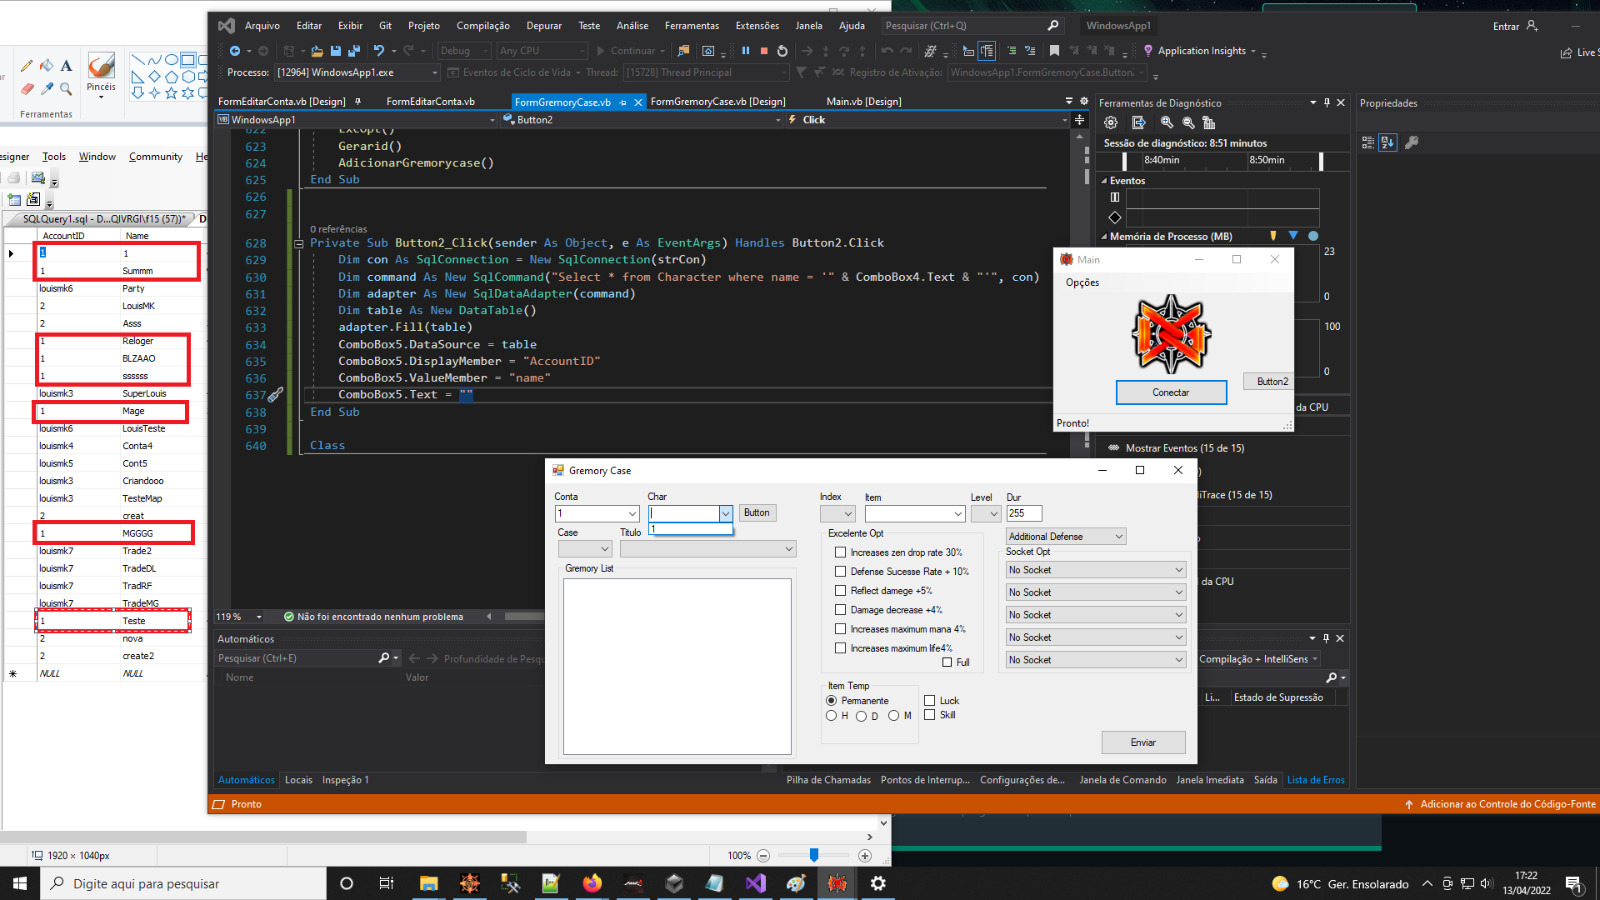Viewport: 1600px width, 900px height.
Task: Switch to FormEditarConta.vb tab
Action: [430, 102]
